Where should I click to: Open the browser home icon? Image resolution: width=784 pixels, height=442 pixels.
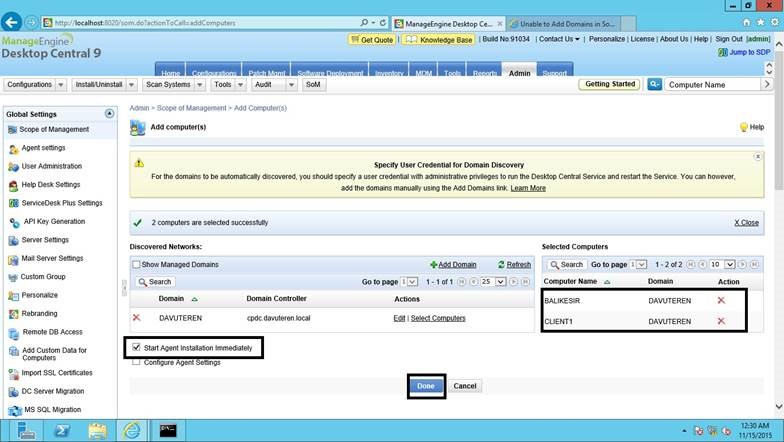(x=746, y=22)
